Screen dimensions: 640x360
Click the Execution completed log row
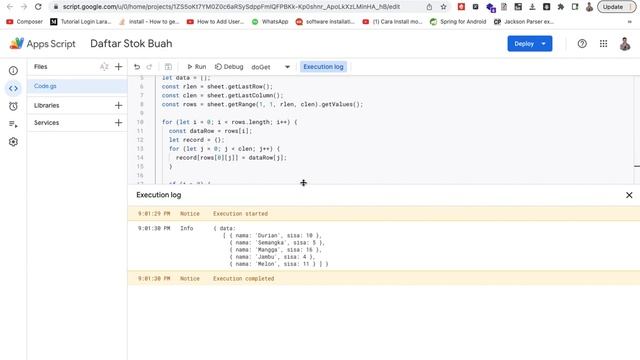(384, 278)
